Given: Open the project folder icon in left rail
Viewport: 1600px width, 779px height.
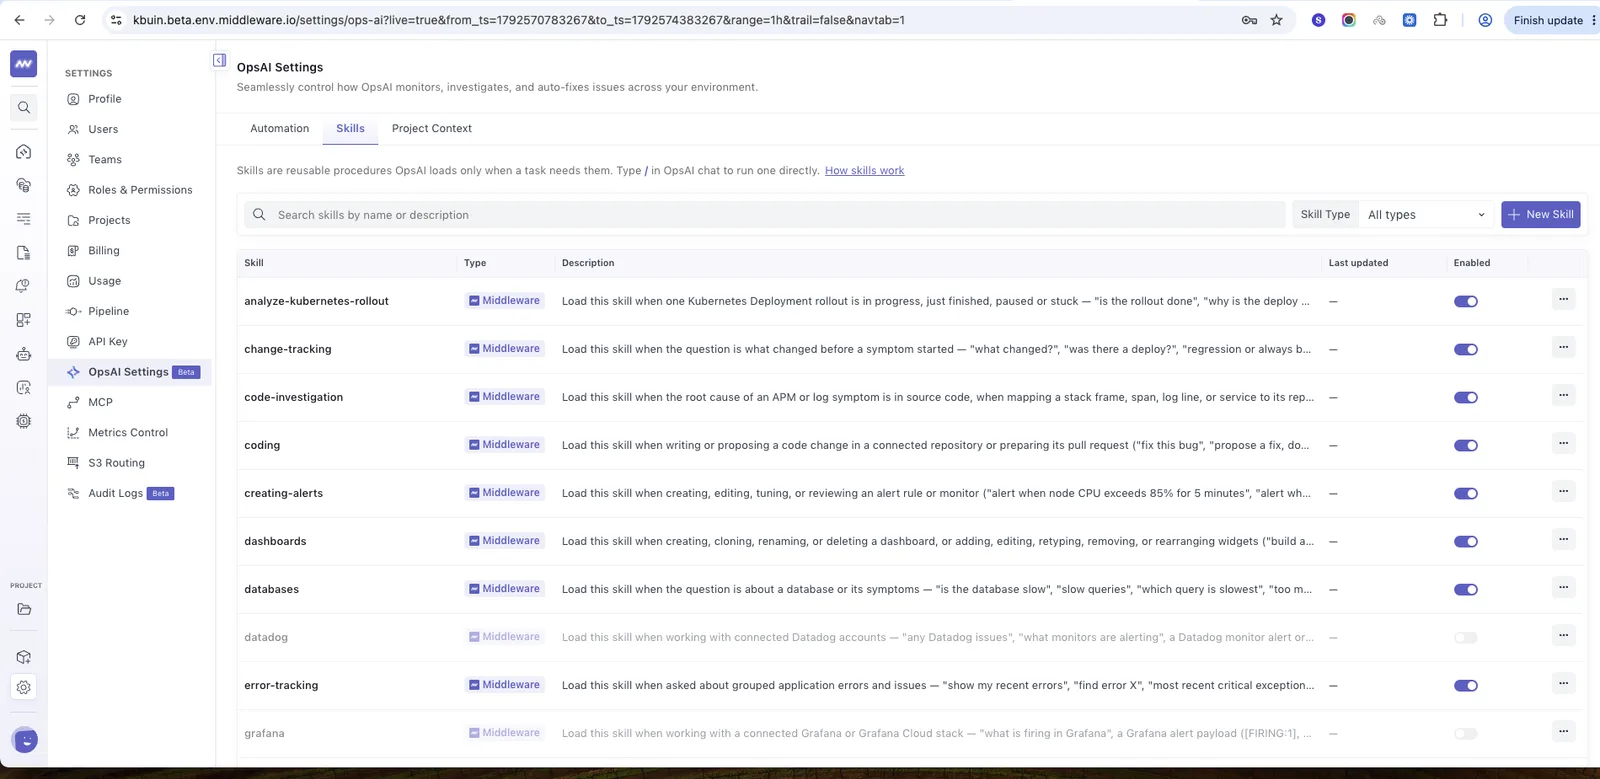Looking at the screenshot, I should coord(24,609).
